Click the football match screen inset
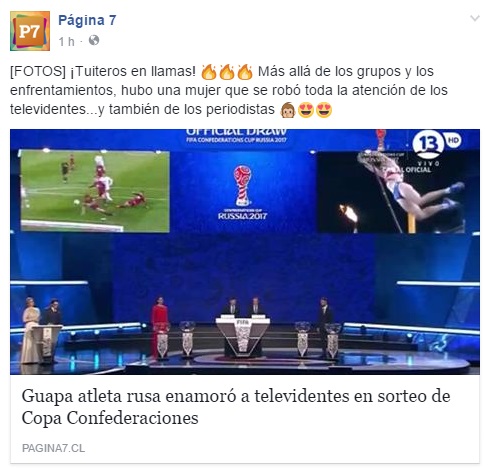490x471 pixels. 95,191
